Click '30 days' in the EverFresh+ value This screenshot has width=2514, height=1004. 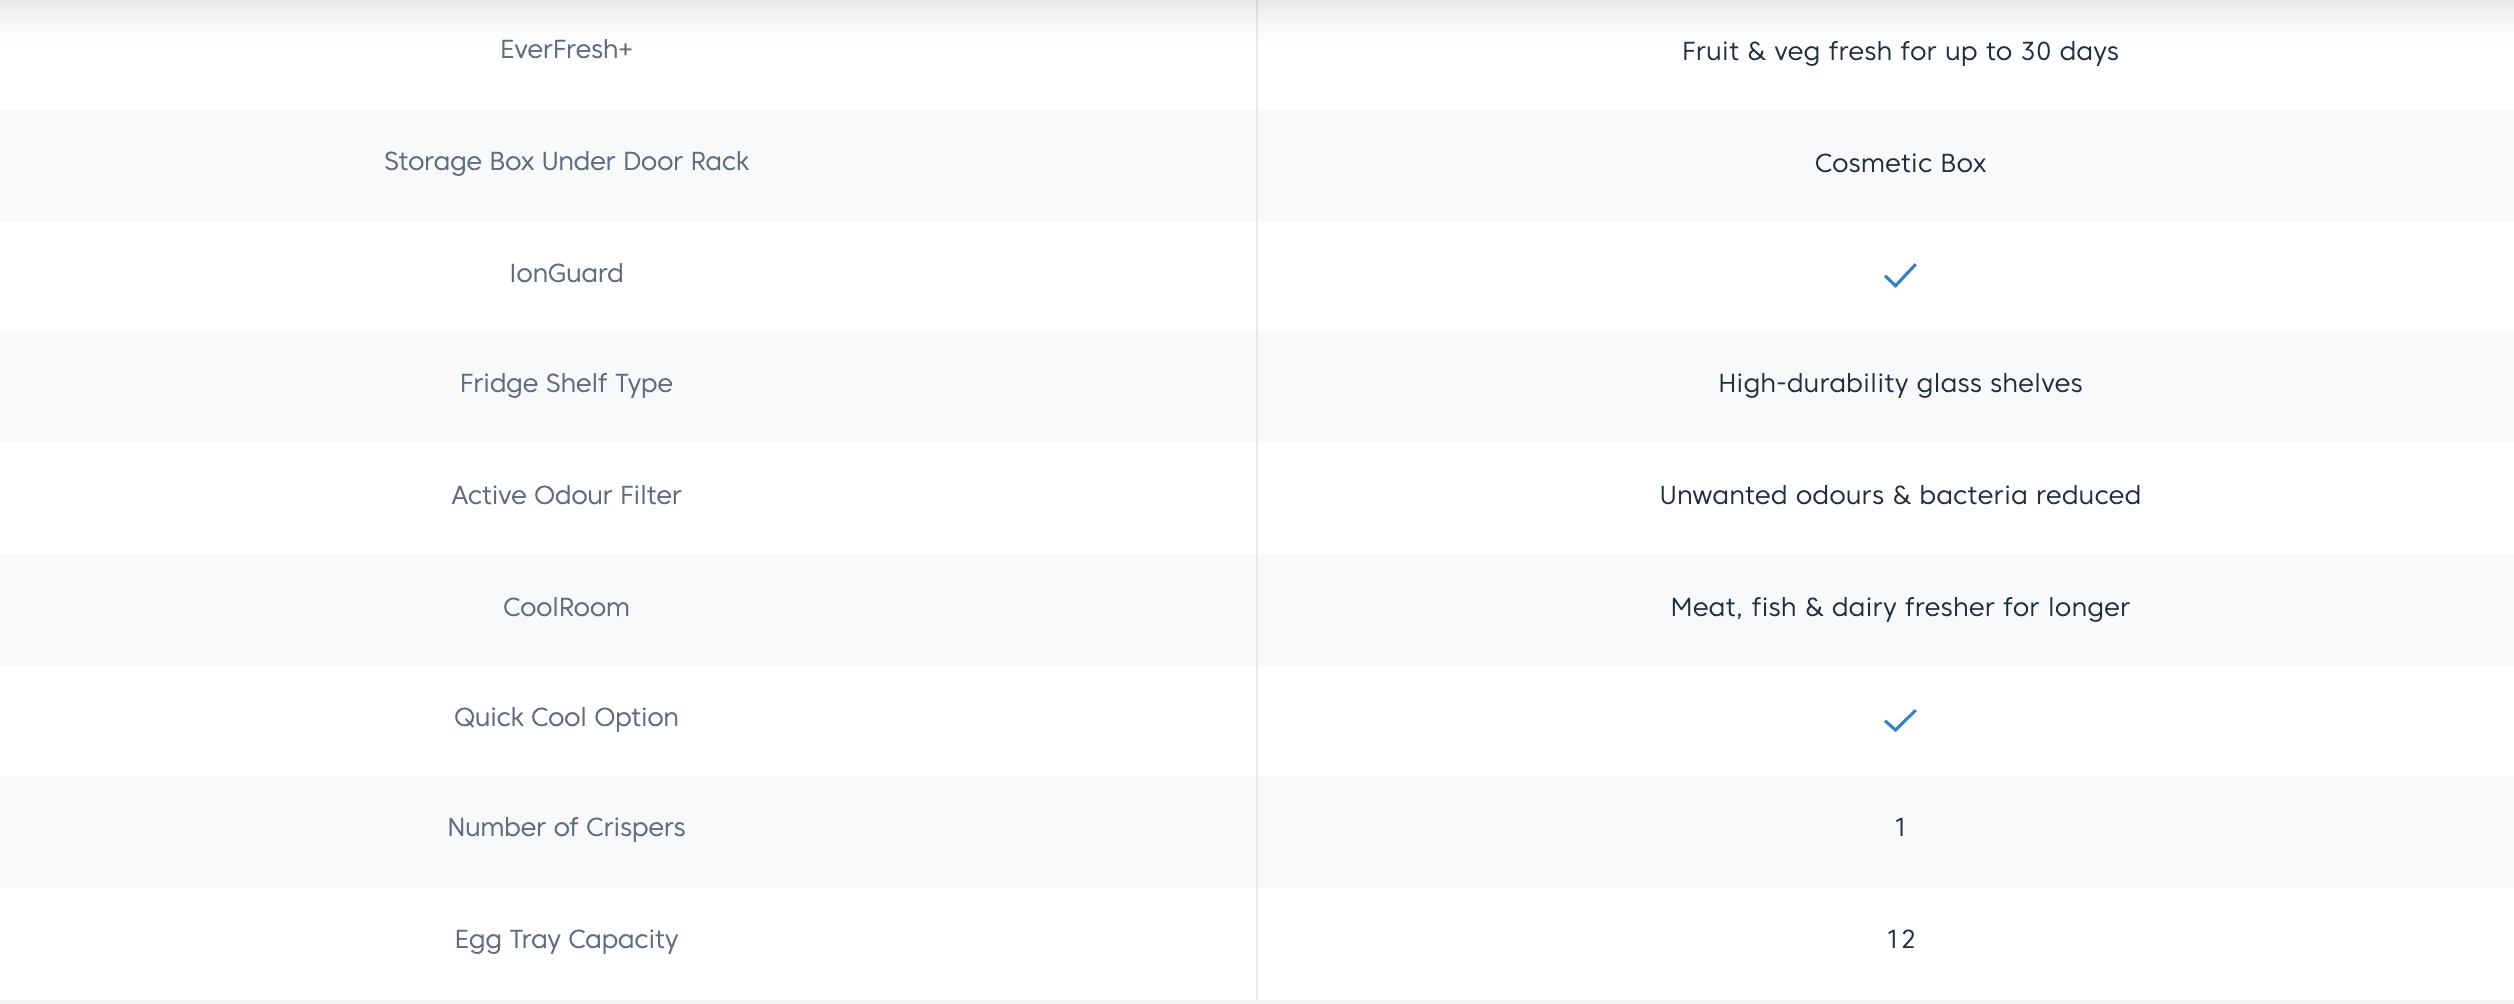pos(2069,52)
